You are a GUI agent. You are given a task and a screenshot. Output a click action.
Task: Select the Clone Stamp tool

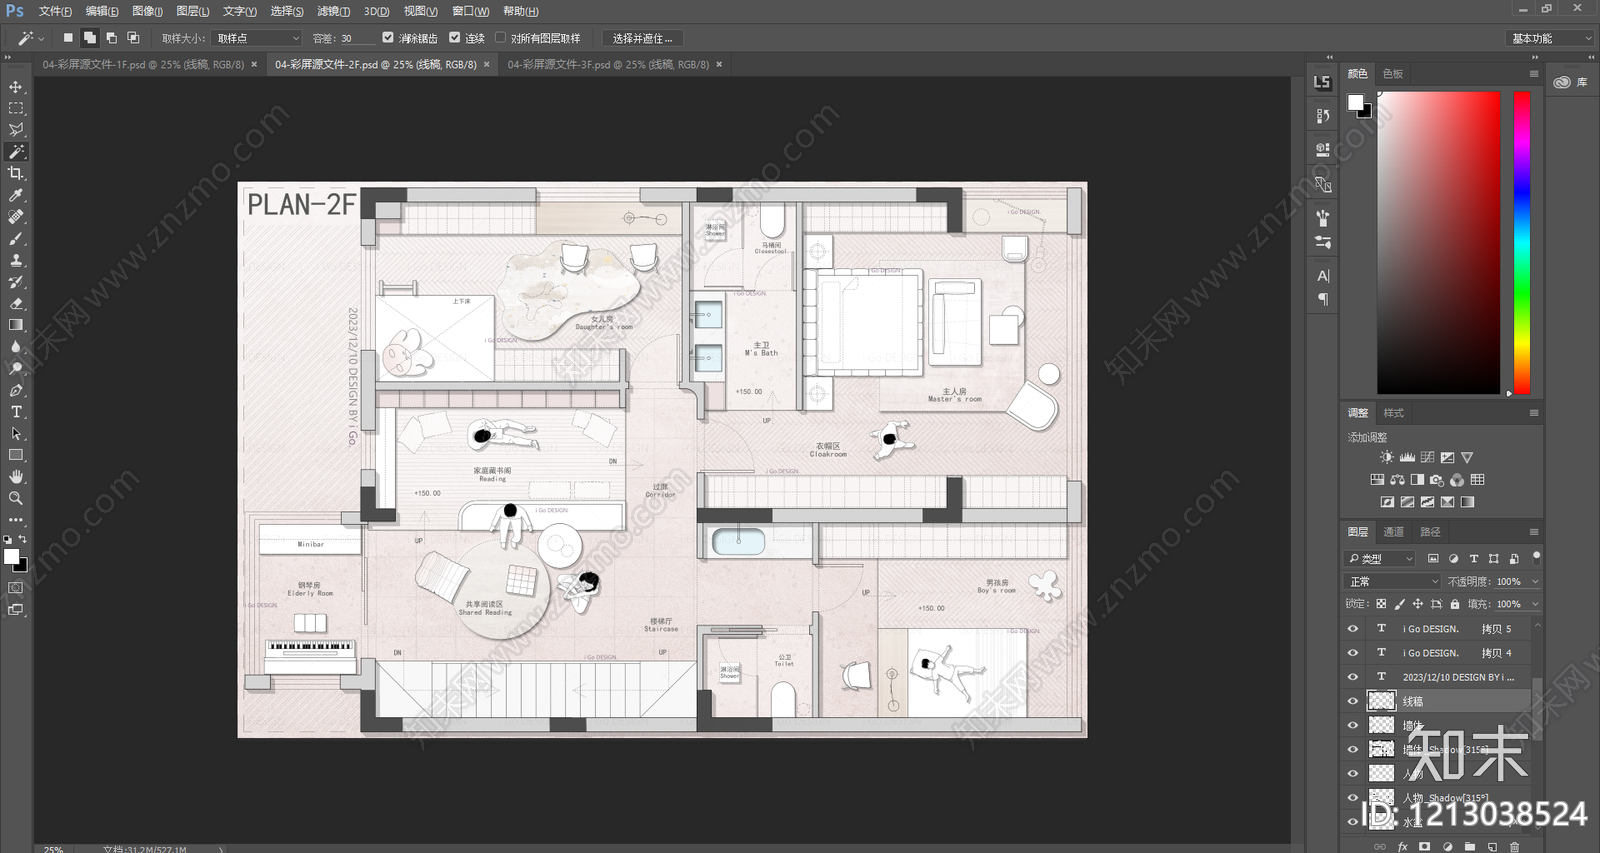[16, 260]
